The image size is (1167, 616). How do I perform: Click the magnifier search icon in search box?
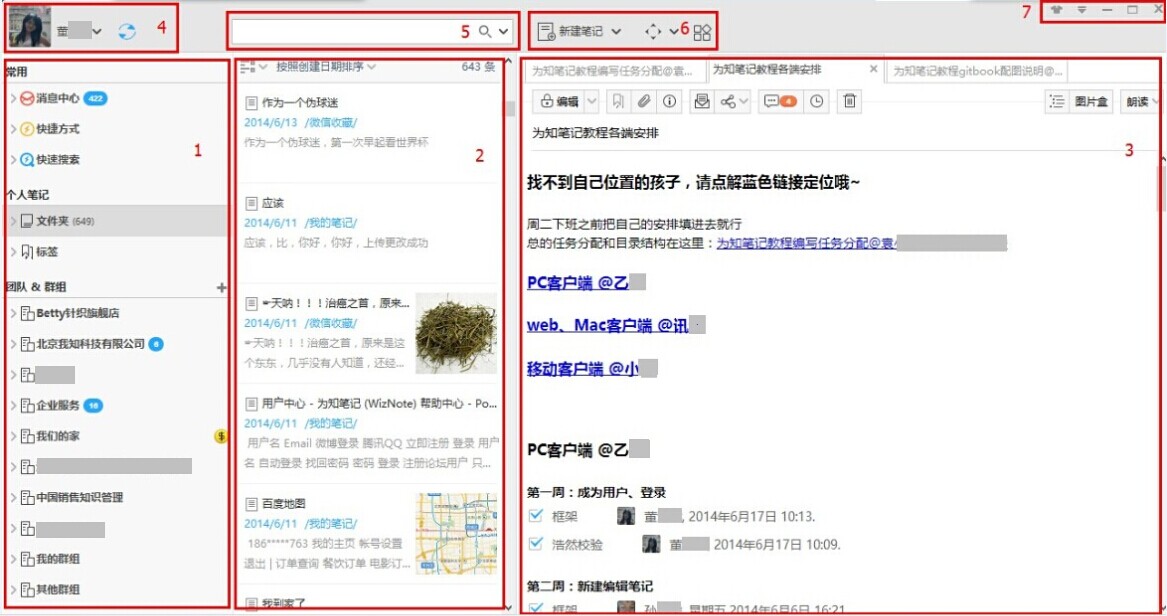[485, 31]
